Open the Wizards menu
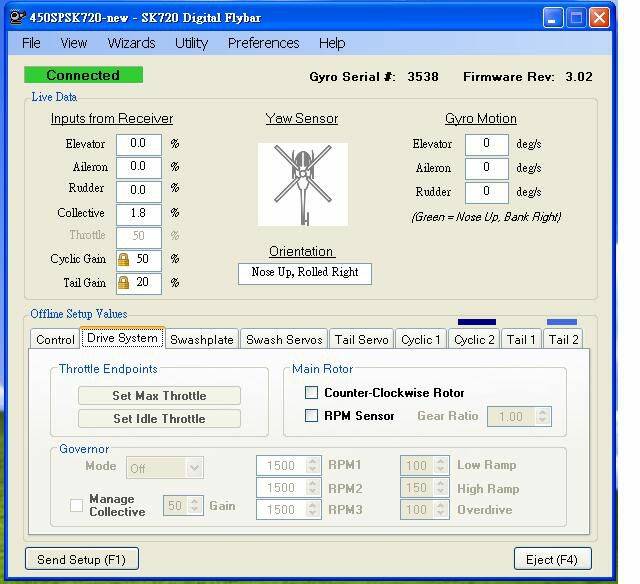The image size is (640, 584). tap(131, 43)
